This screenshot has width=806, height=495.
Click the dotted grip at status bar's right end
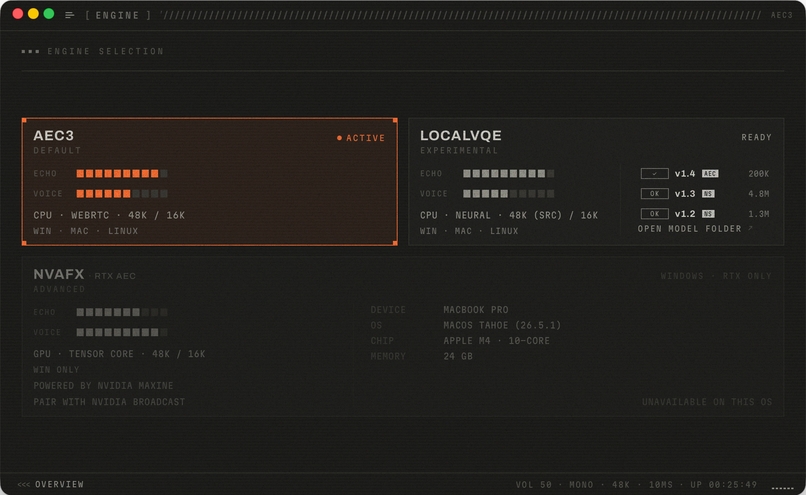pyautogui.click(x=782, y=488)
